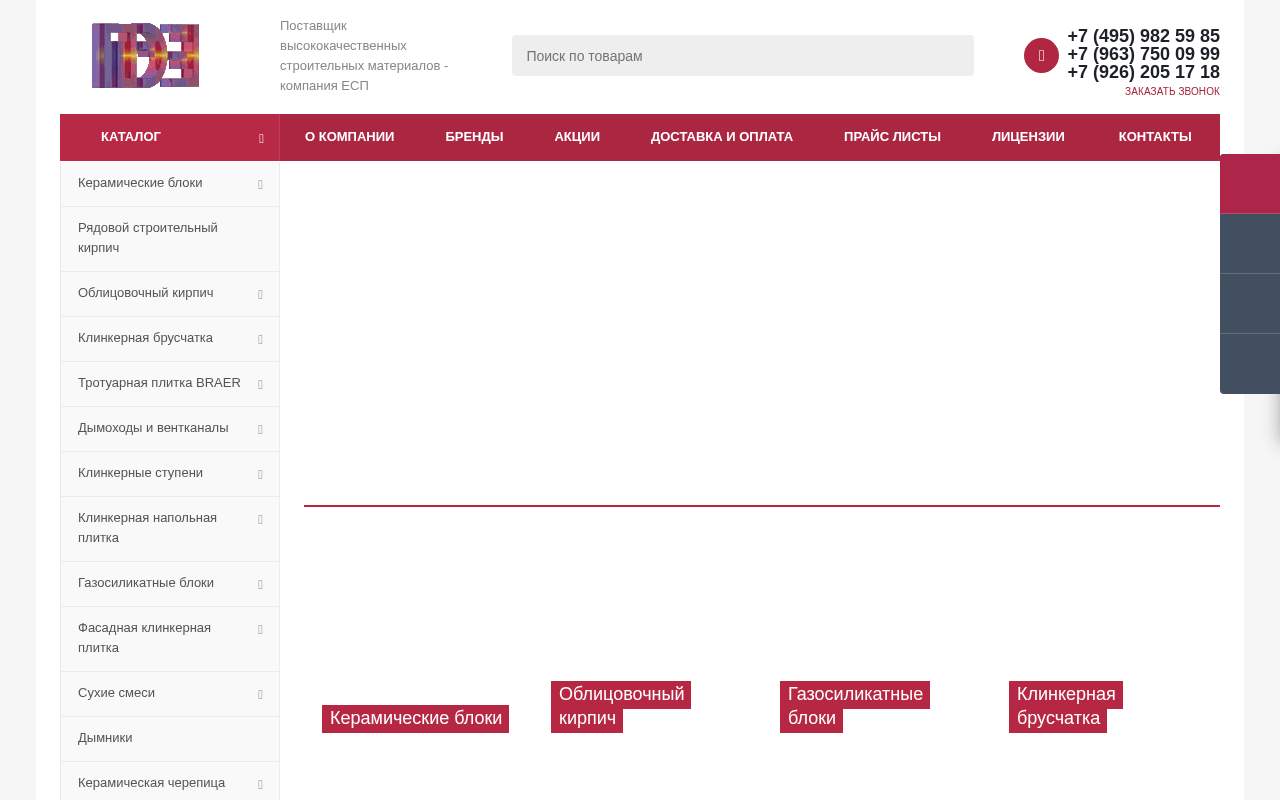The width and height of the screenshot is (1280, 800).
Task: Expand the Газосиликатные блоки sidebar arrow
Action: tap(260, 584)
